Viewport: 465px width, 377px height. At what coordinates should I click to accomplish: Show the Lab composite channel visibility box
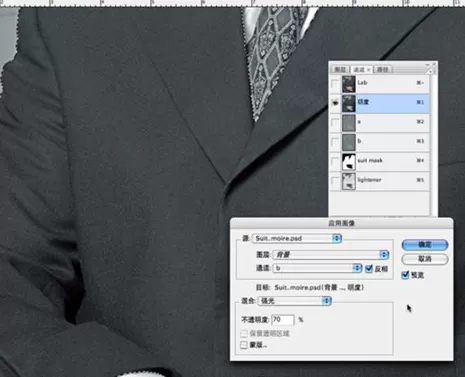coord(335,84)
